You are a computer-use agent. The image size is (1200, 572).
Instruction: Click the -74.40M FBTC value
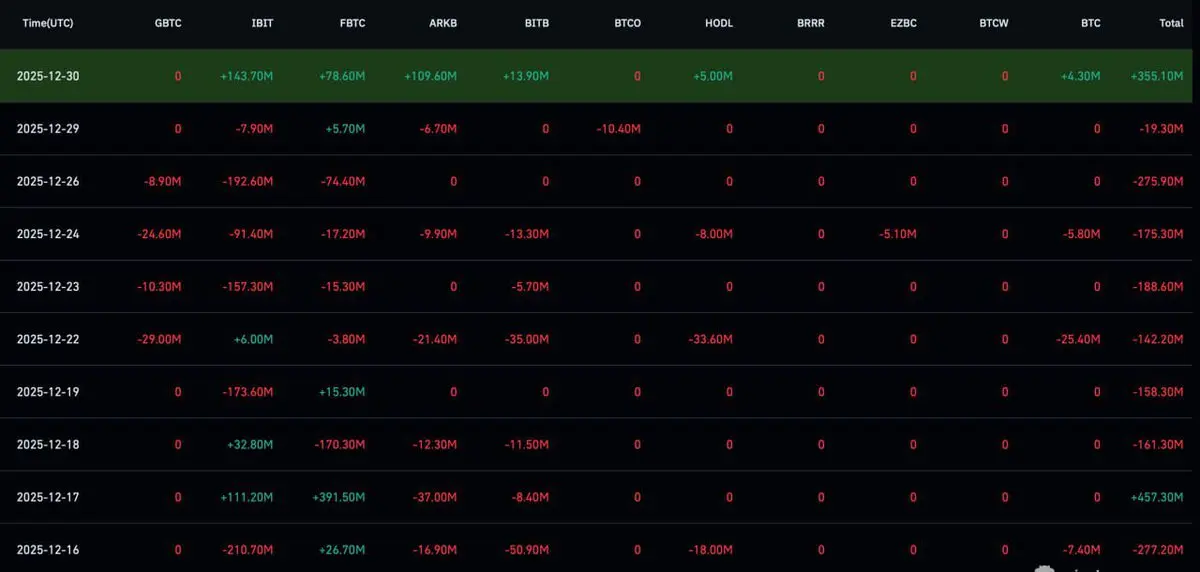pos(345,181)
